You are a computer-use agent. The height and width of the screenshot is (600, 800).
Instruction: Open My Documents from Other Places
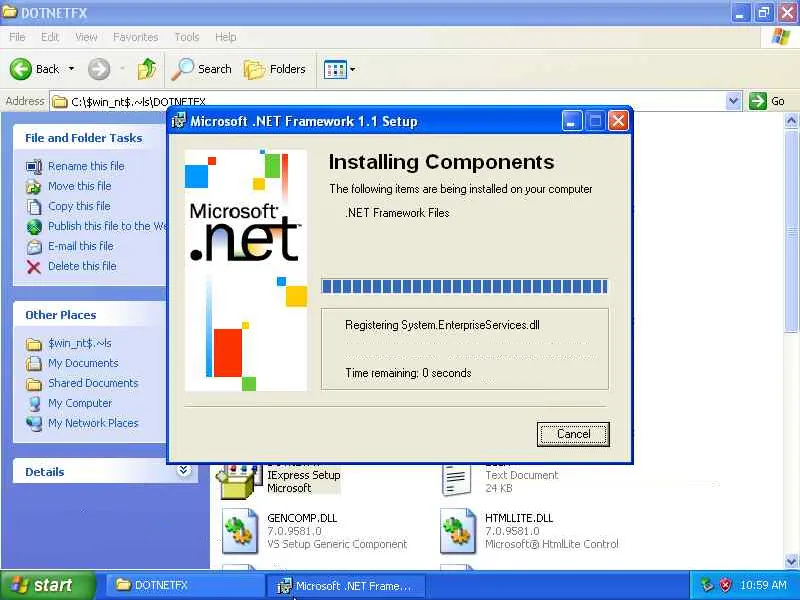[83, 363]
